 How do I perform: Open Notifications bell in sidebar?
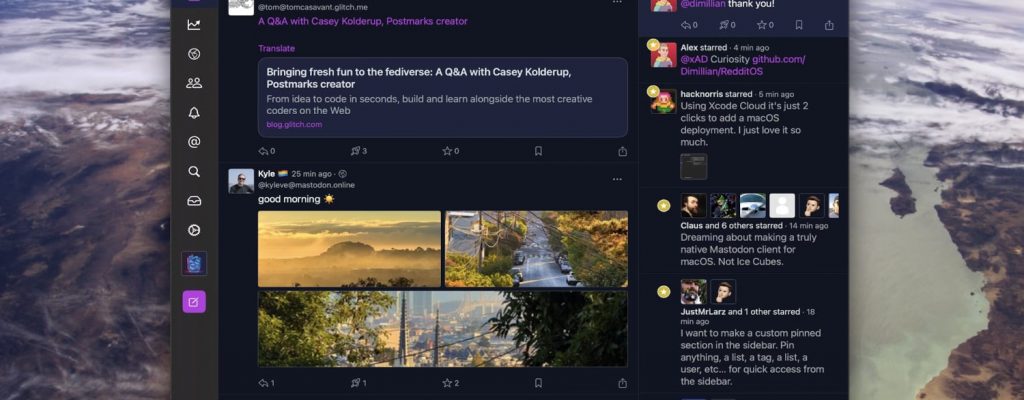click(x=194, y=113)
